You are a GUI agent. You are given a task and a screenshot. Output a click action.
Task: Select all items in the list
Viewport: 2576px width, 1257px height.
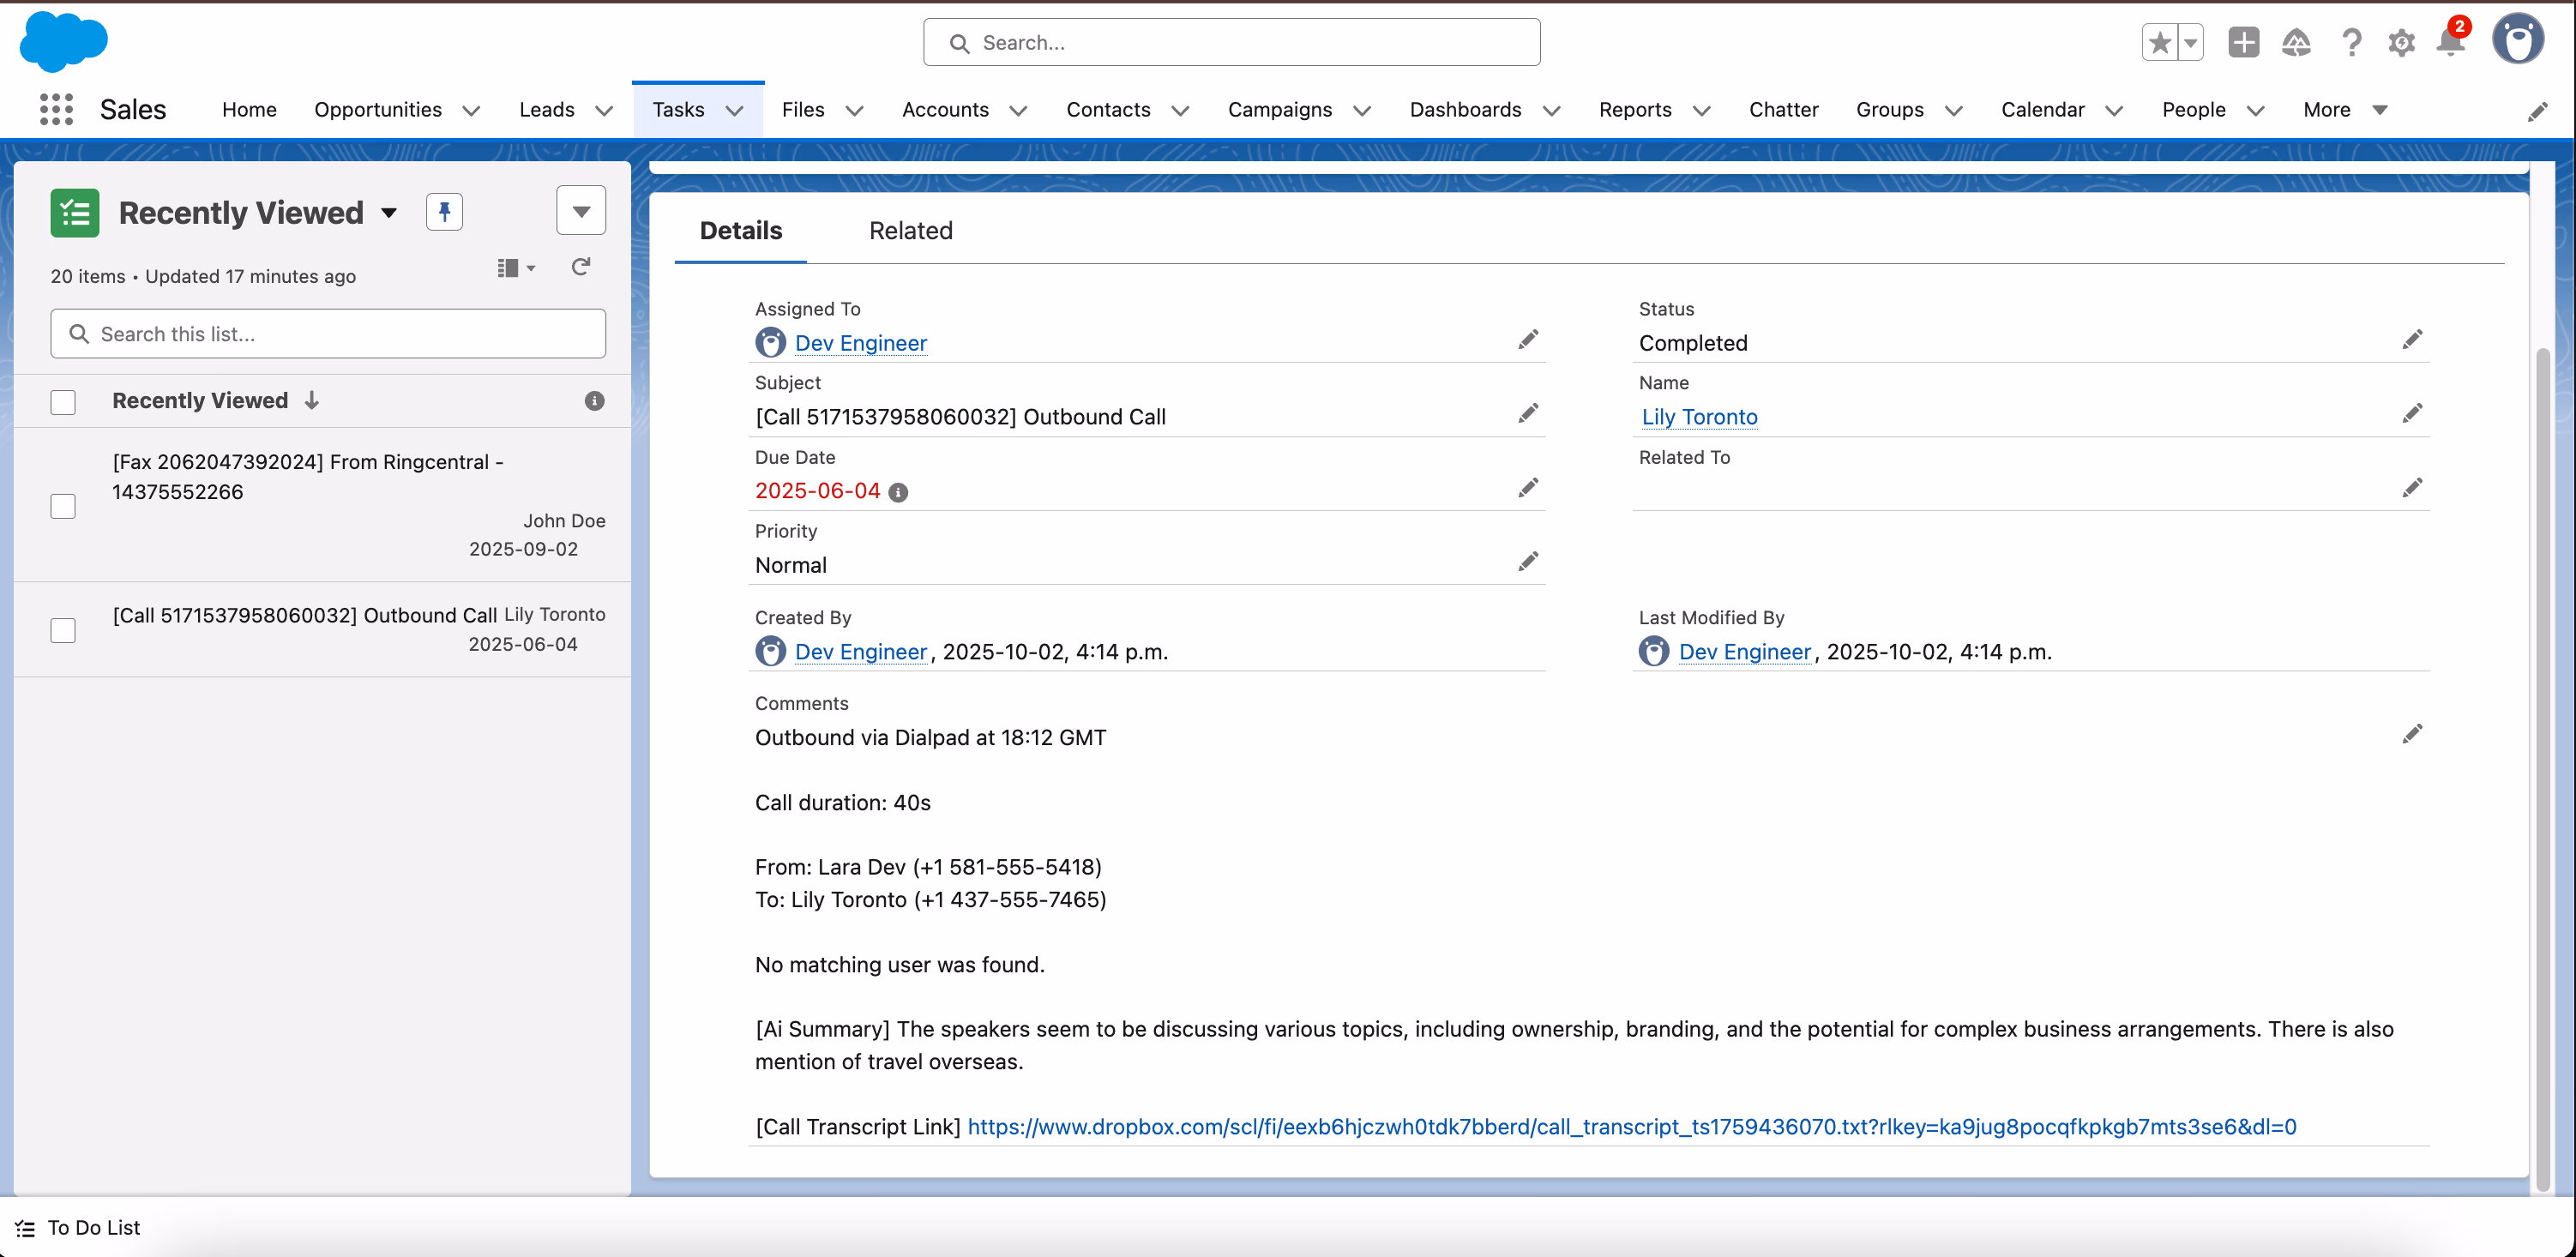click(63, 401)
